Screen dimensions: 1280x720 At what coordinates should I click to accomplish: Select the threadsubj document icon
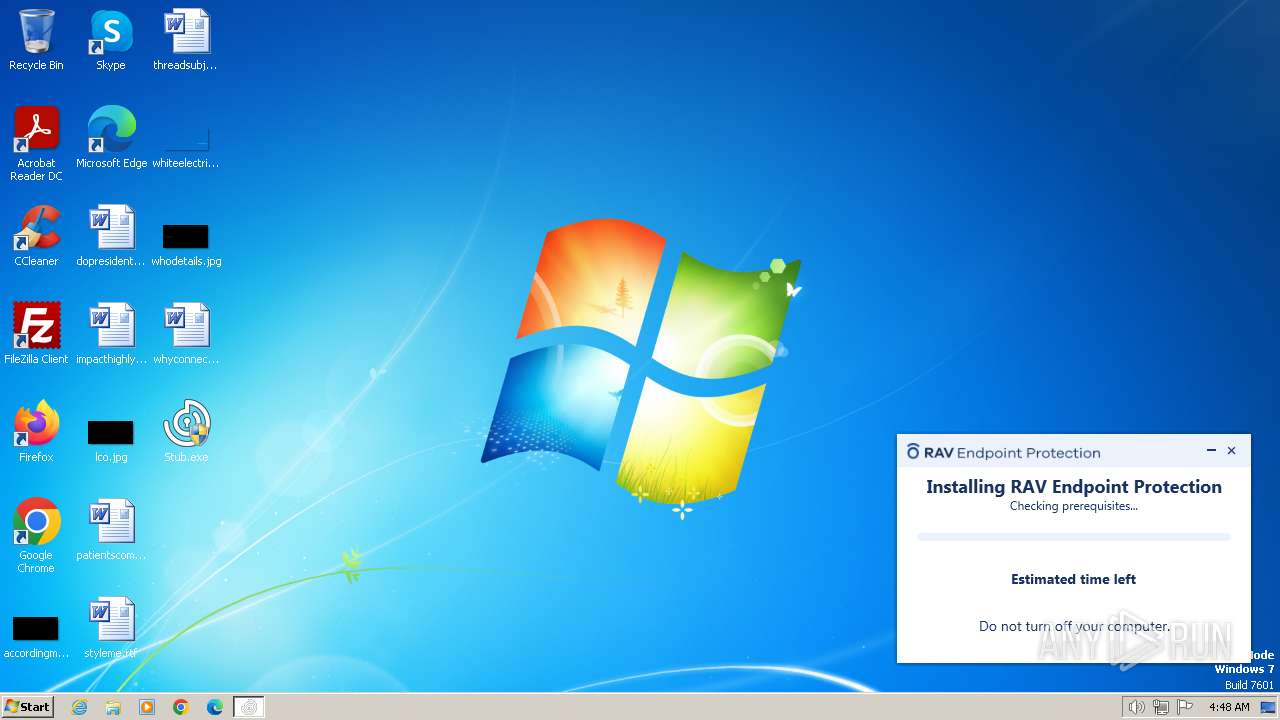pyautogui.click(x=186, y=40)
